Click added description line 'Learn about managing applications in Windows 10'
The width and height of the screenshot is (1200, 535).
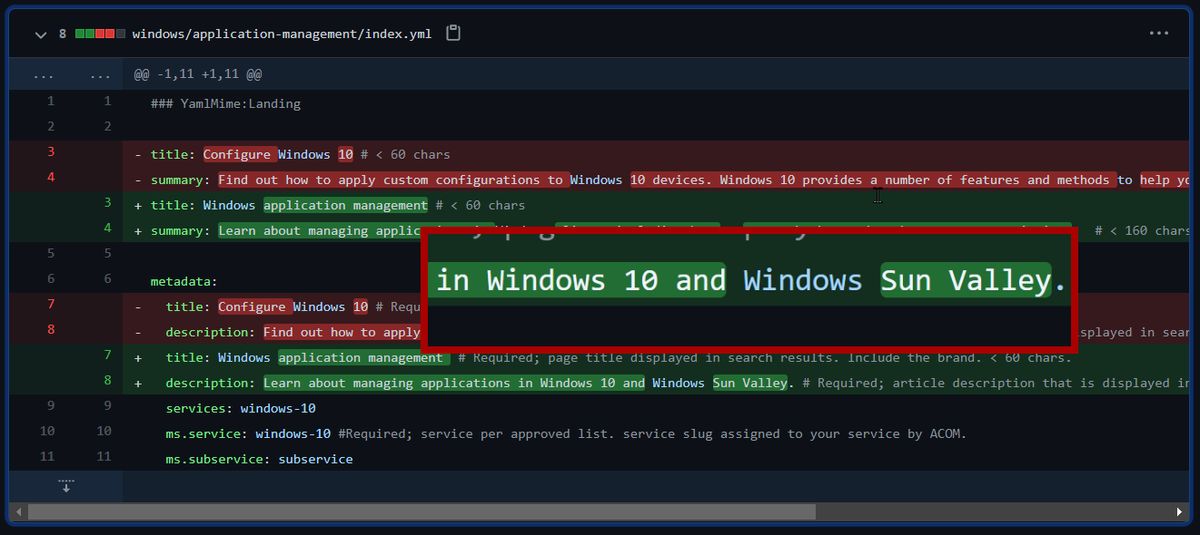coord(657,383)
